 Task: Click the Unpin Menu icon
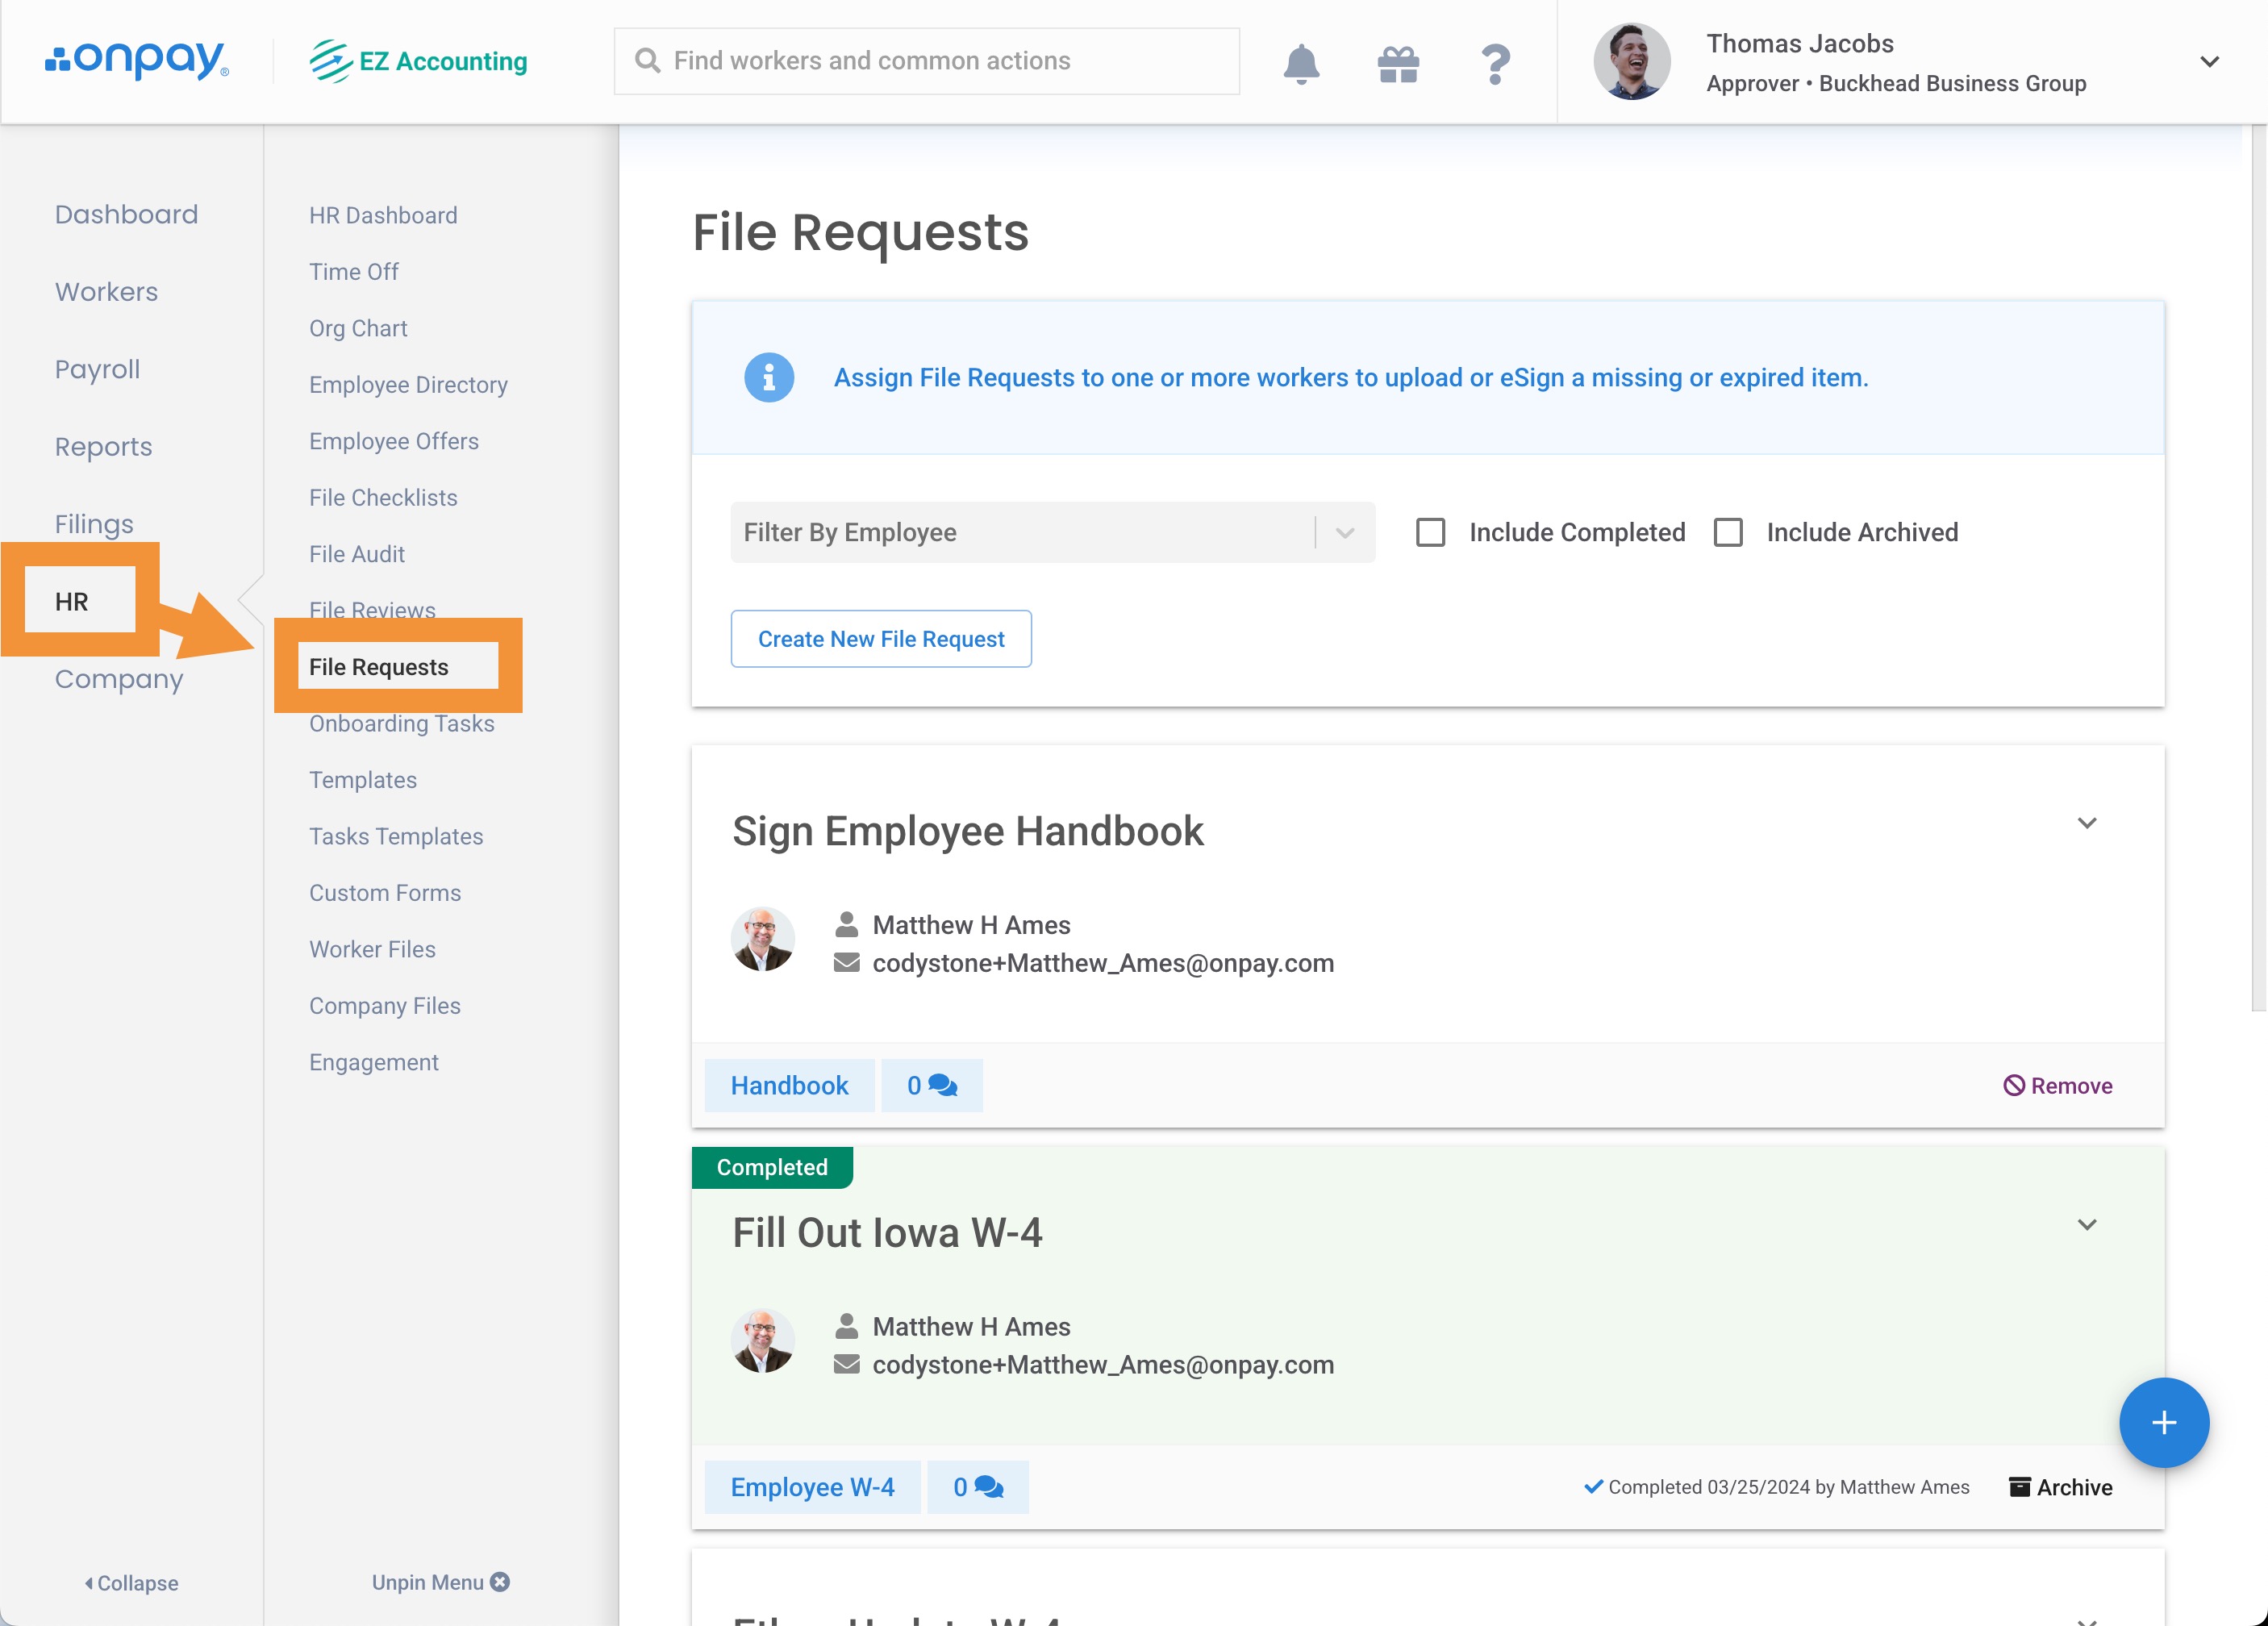pyautogui.click(x=500, y=1581)
